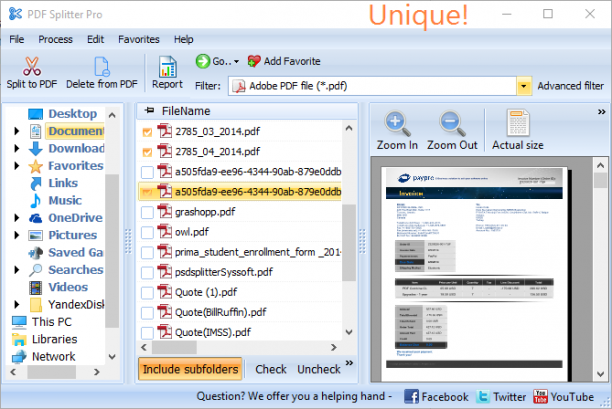Click the green Go arrow icon

tap(203, 61)
